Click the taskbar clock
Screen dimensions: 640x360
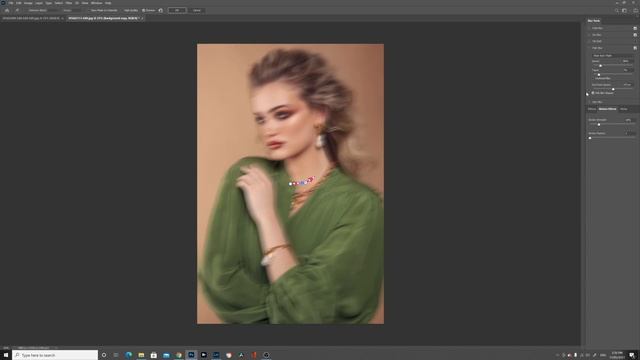pos(617,355)
